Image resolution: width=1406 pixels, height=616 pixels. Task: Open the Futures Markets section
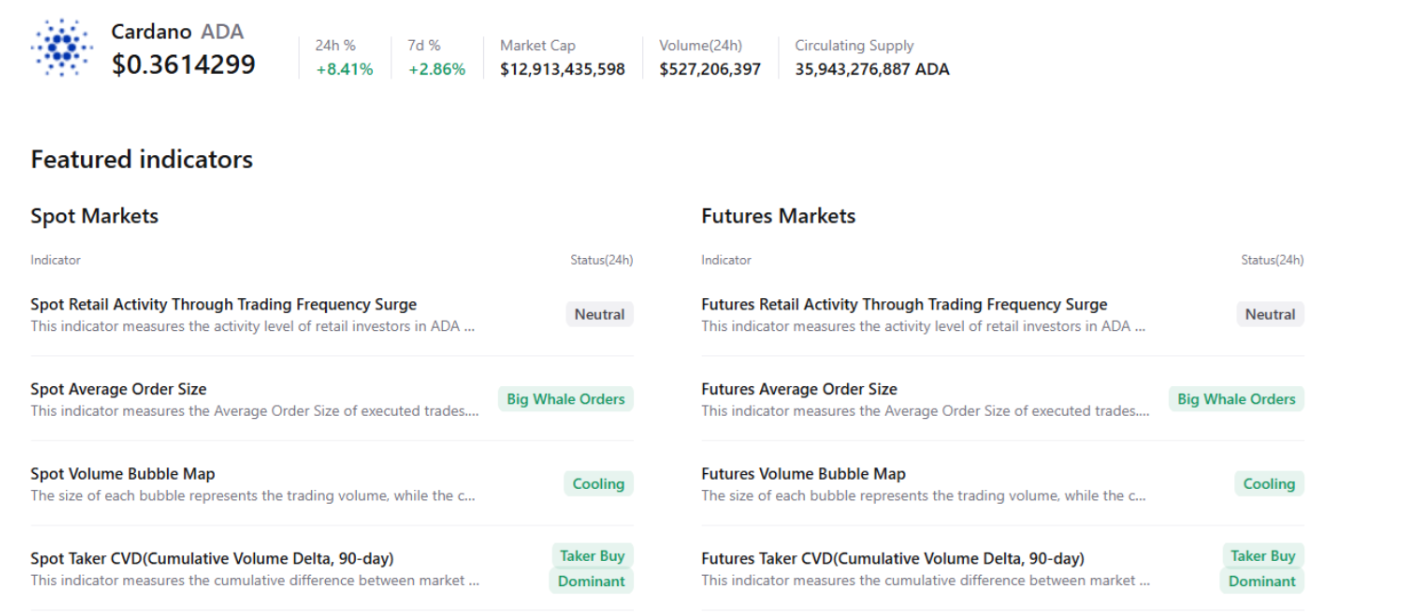(778, 216)
